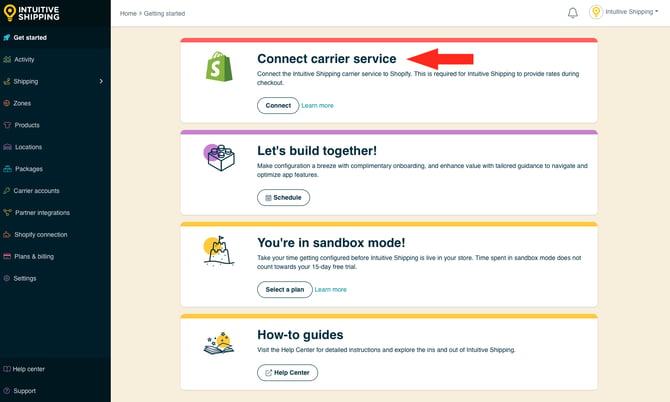Image resolution: width=670 pixels, height=402 pixels.
Task: Click Learn more beside Select a plan
Action: tap(330, 289)
